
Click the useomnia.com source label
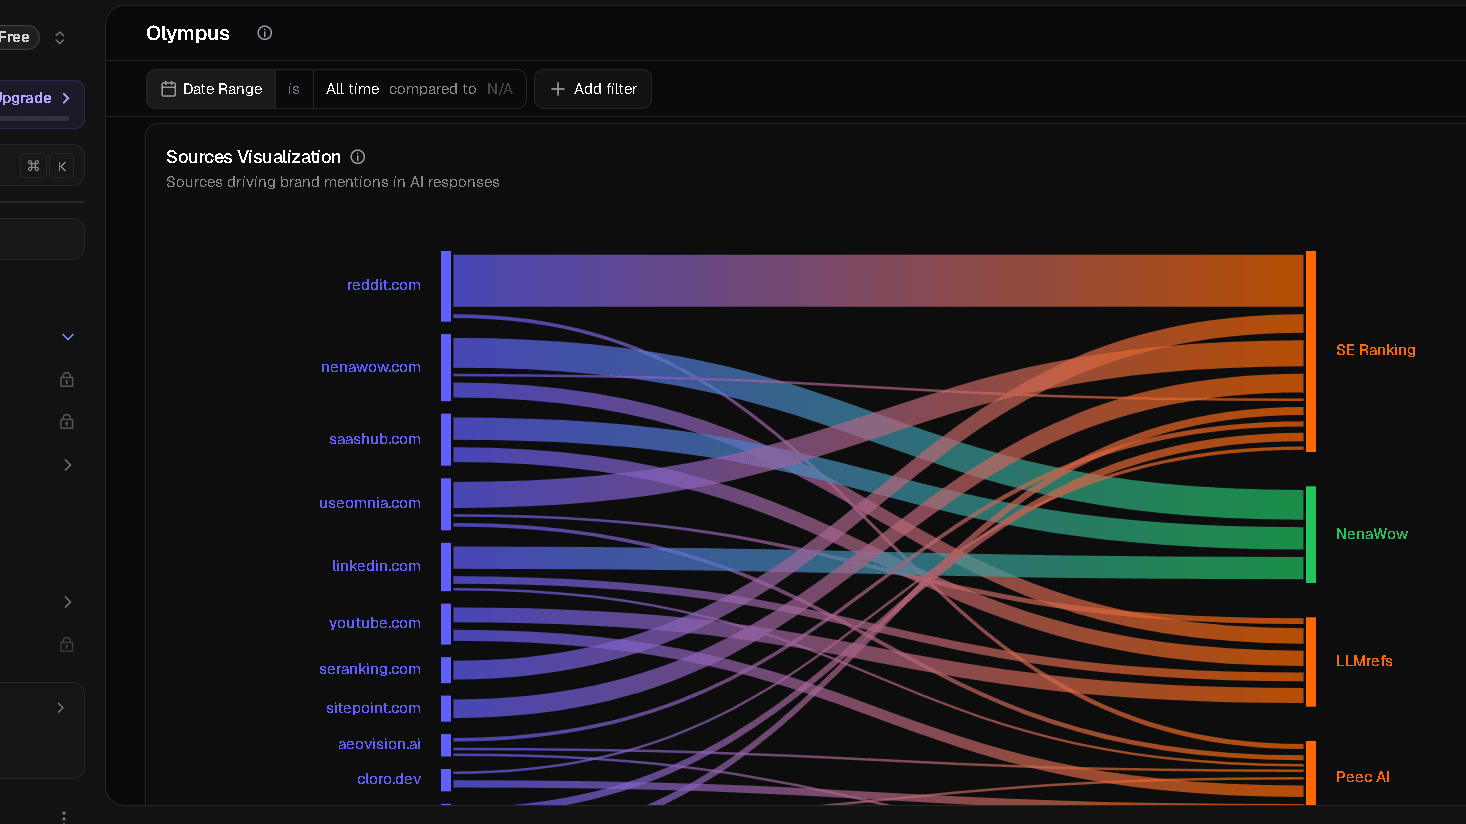tap(370, 503)
